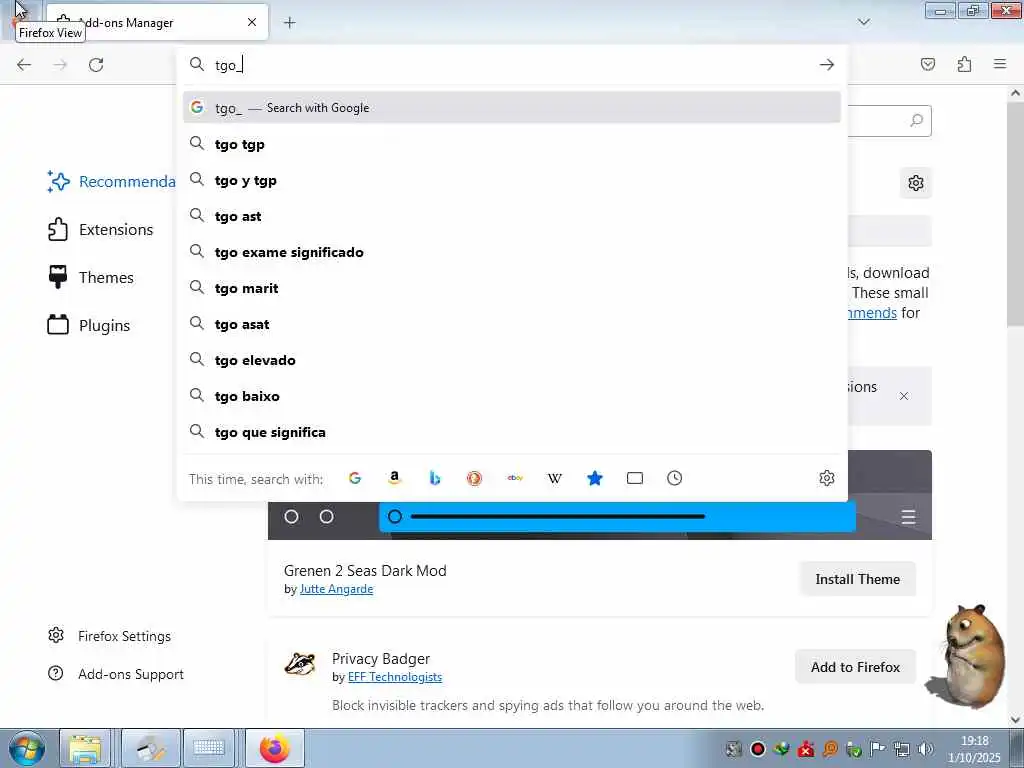Choose the suggestion 'tgo tgp'
Screen dimensions: 1024x768
(x=512, y=144)
